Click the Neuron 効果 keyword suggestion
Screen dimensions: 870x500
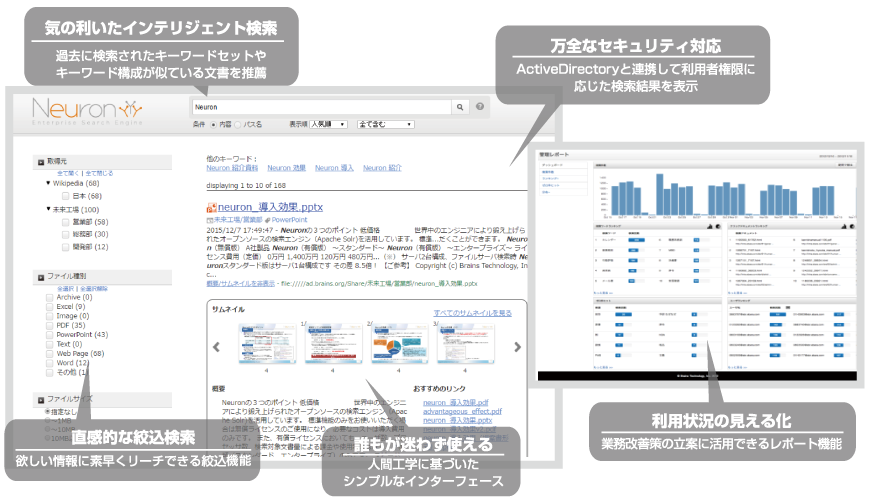point(286,168)
